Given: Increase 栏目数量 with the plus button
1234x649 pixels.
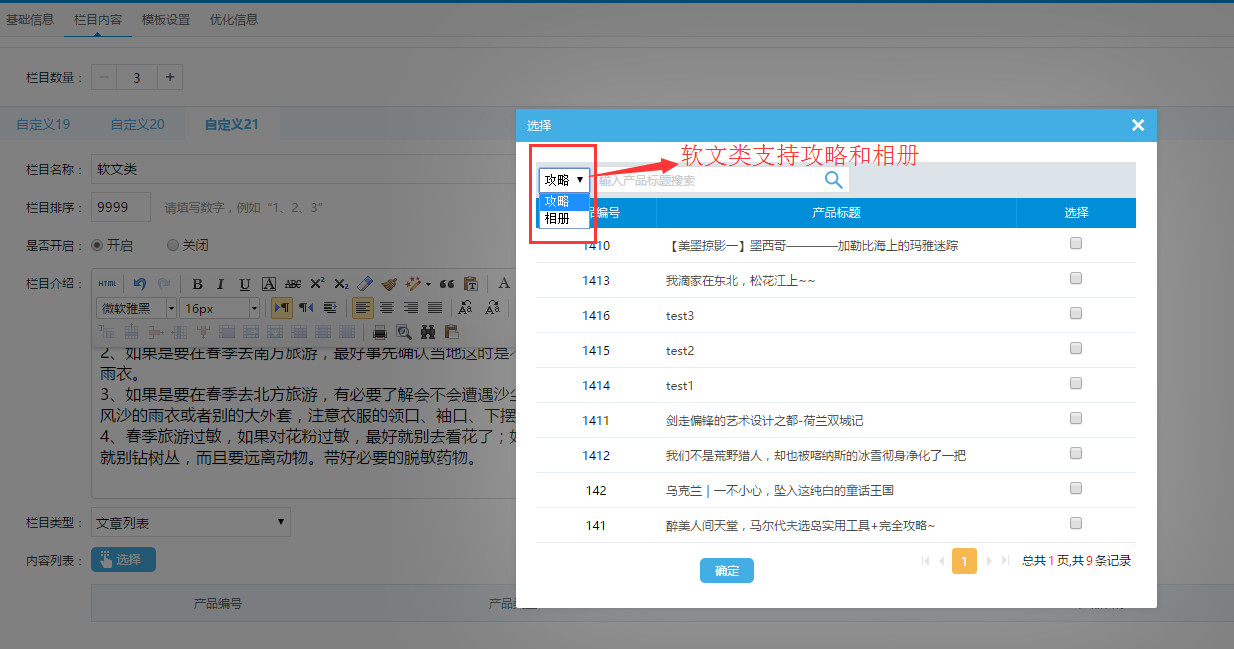Looking at the screenshot, I should [x=169, y=77].
